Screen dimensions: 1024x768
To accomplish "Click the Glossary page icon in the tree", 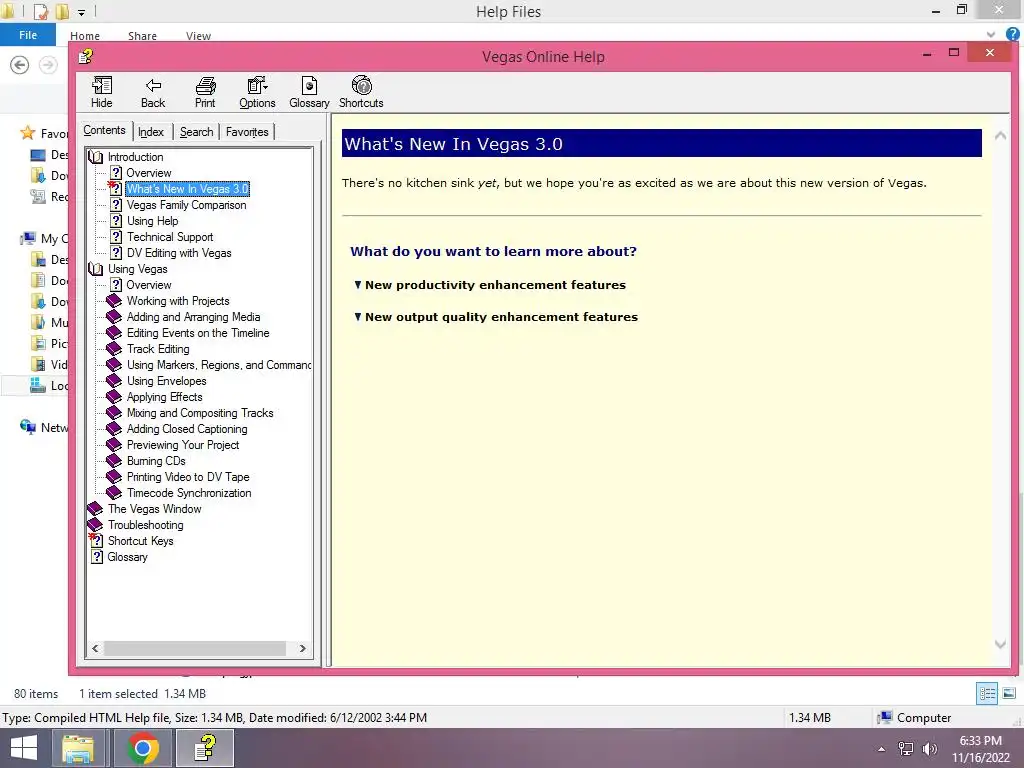I will tap(97, 557).
